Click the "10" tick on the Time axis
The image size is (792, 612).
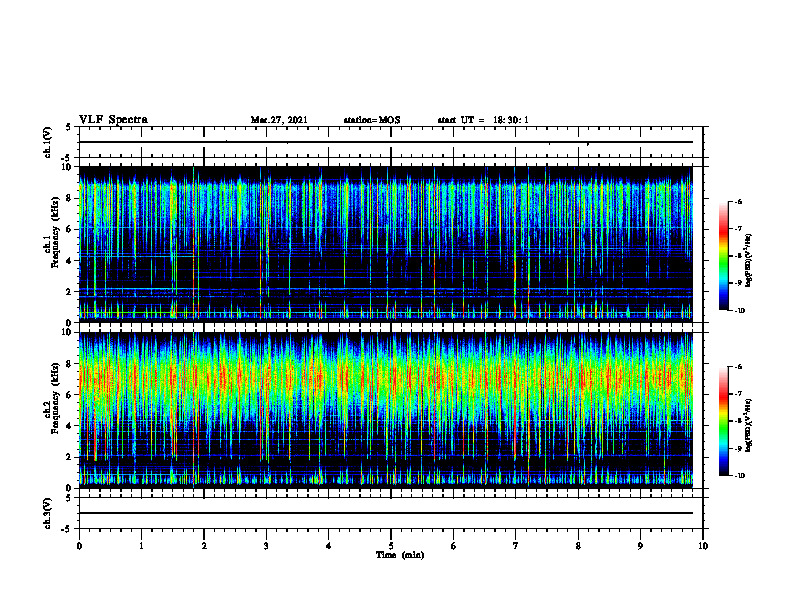tap(703, 546)
